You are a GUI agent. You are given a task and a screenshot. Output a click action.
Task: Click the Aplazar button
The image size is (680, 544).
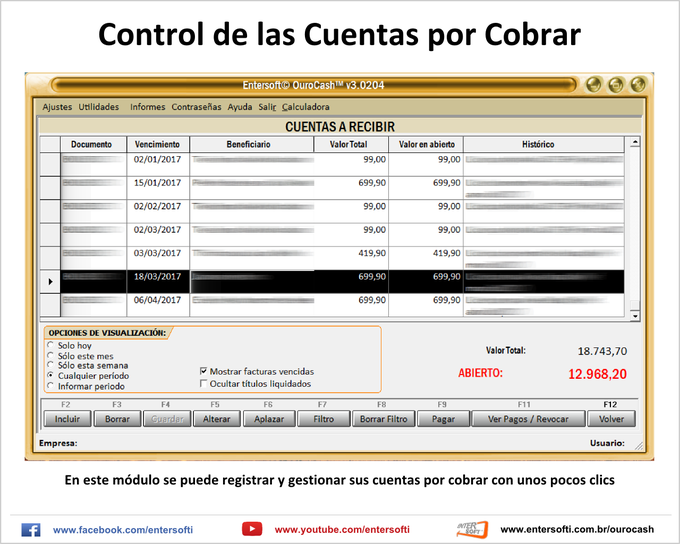coord(269,419)
